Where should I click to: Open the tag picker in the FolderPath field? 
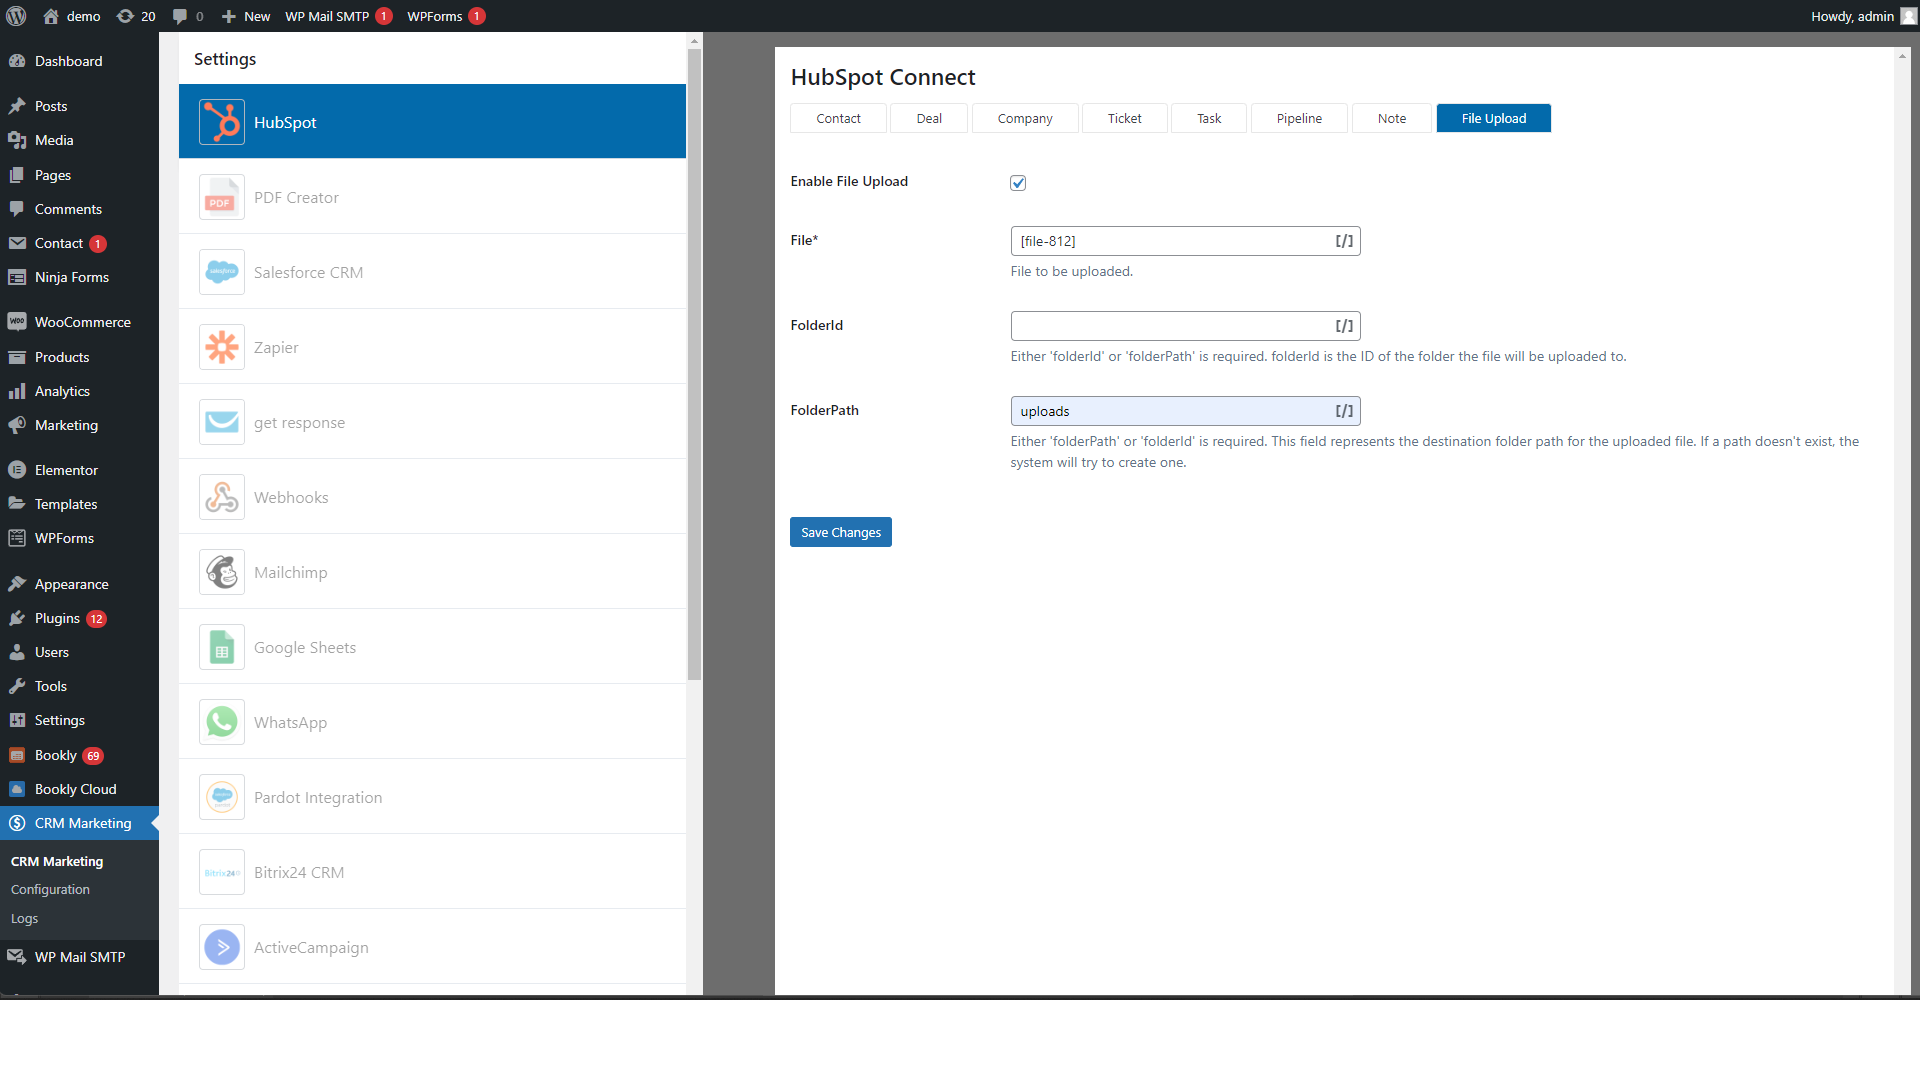pyautogui.click(x=1344, y=411)
